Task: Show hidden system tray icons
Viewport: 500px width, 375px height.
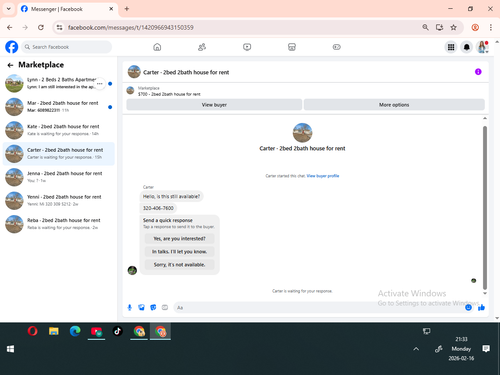Action: [416, 349]
